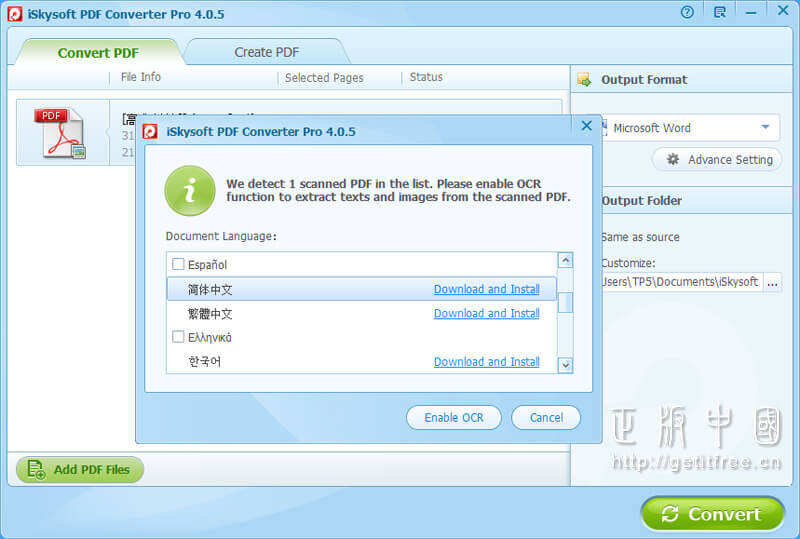Click the Selected Pages column header
This screenshot has height=539, width=800.
pos(324,78)
